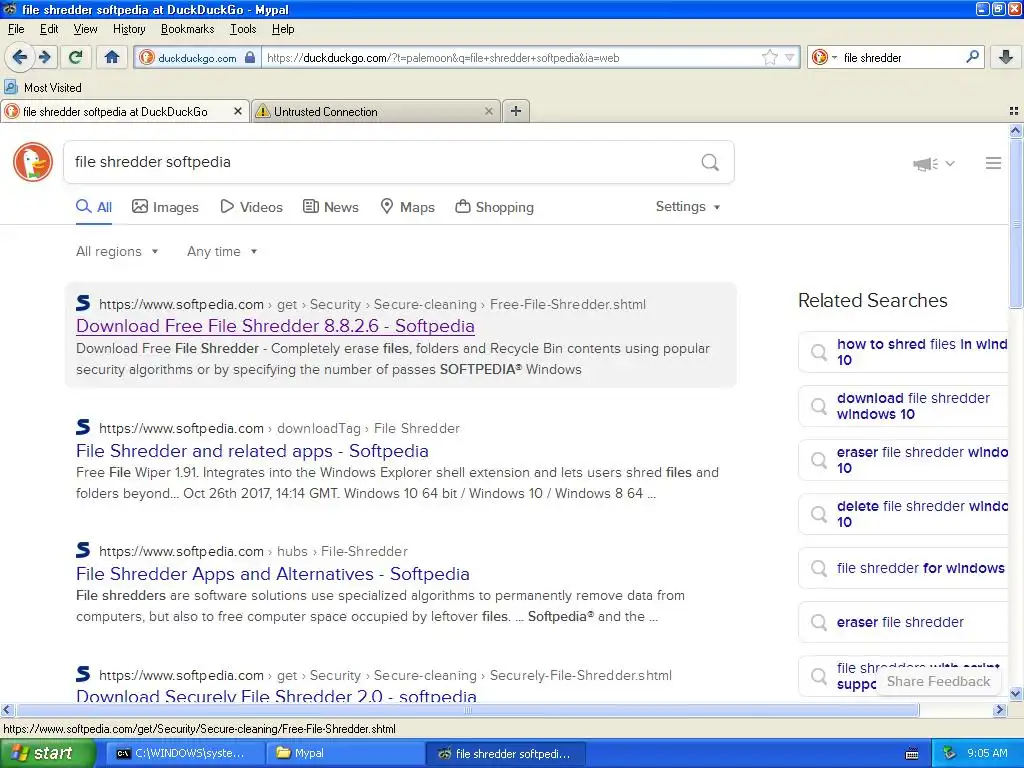The height and width of the screenshot is (768, 1024).
Task: Open the Downloads arrow button
Action: (1006, 57)
